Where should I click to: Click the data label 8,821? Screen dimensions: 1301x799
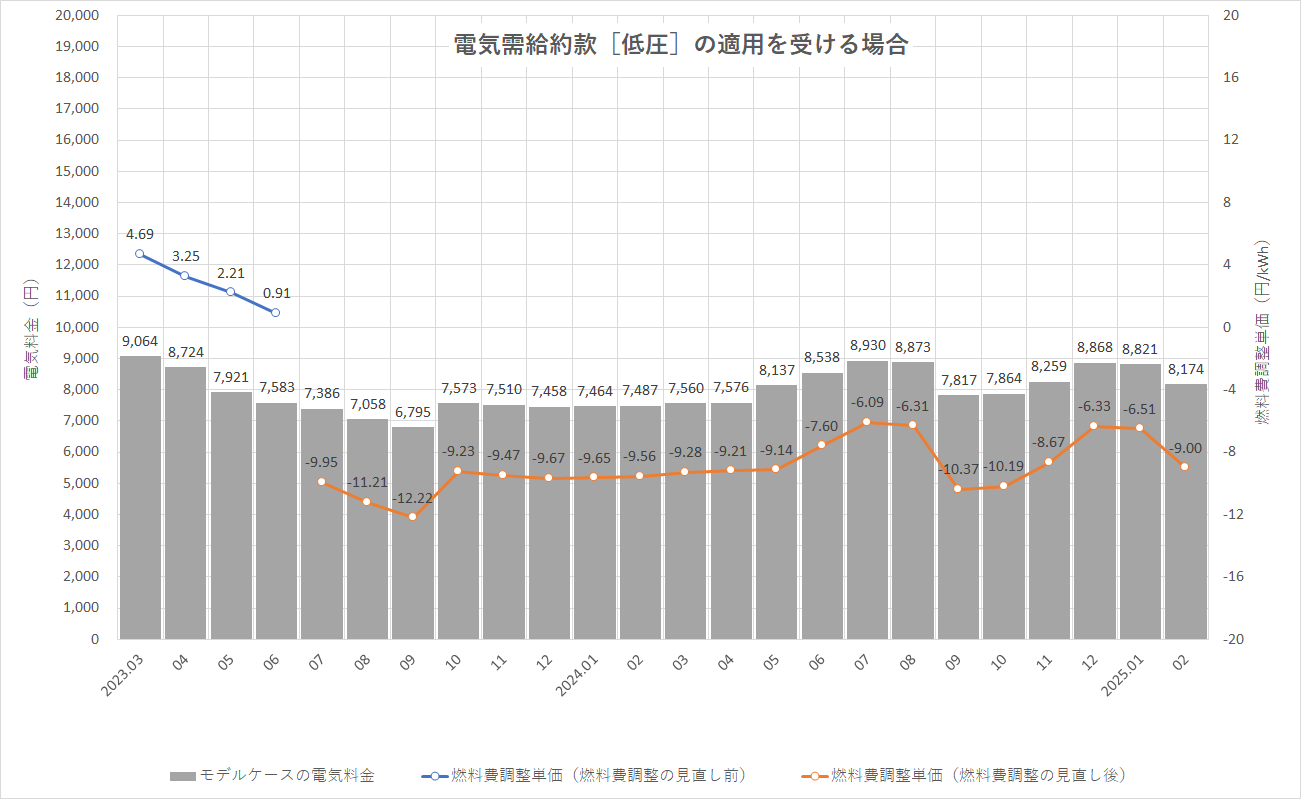1139,349
